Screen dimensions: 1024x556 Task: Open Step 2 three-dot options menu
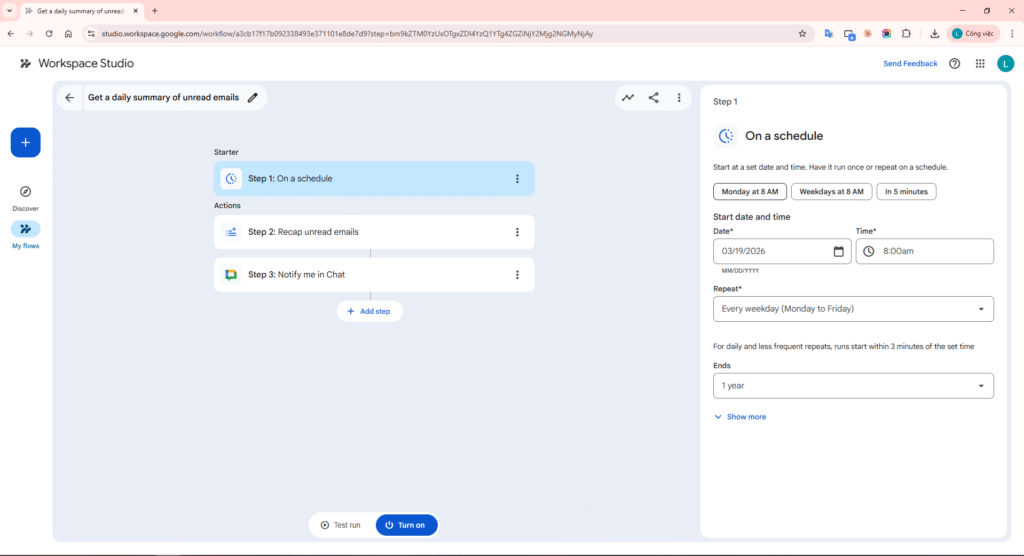coord(517,232)
